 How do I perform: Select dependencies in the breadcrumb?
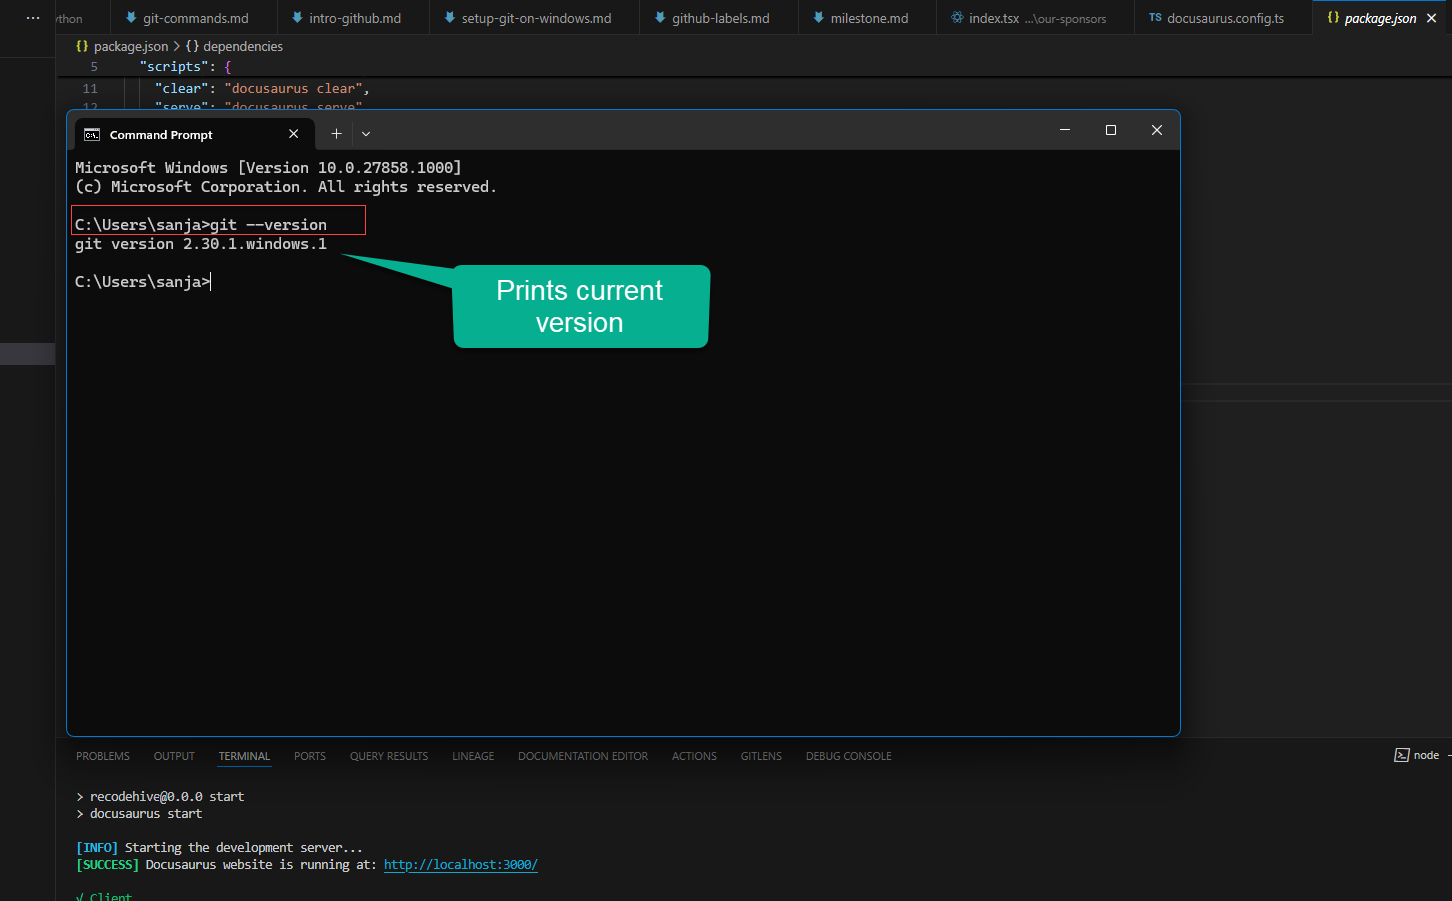pyautogui.click(x=242, y=46)
